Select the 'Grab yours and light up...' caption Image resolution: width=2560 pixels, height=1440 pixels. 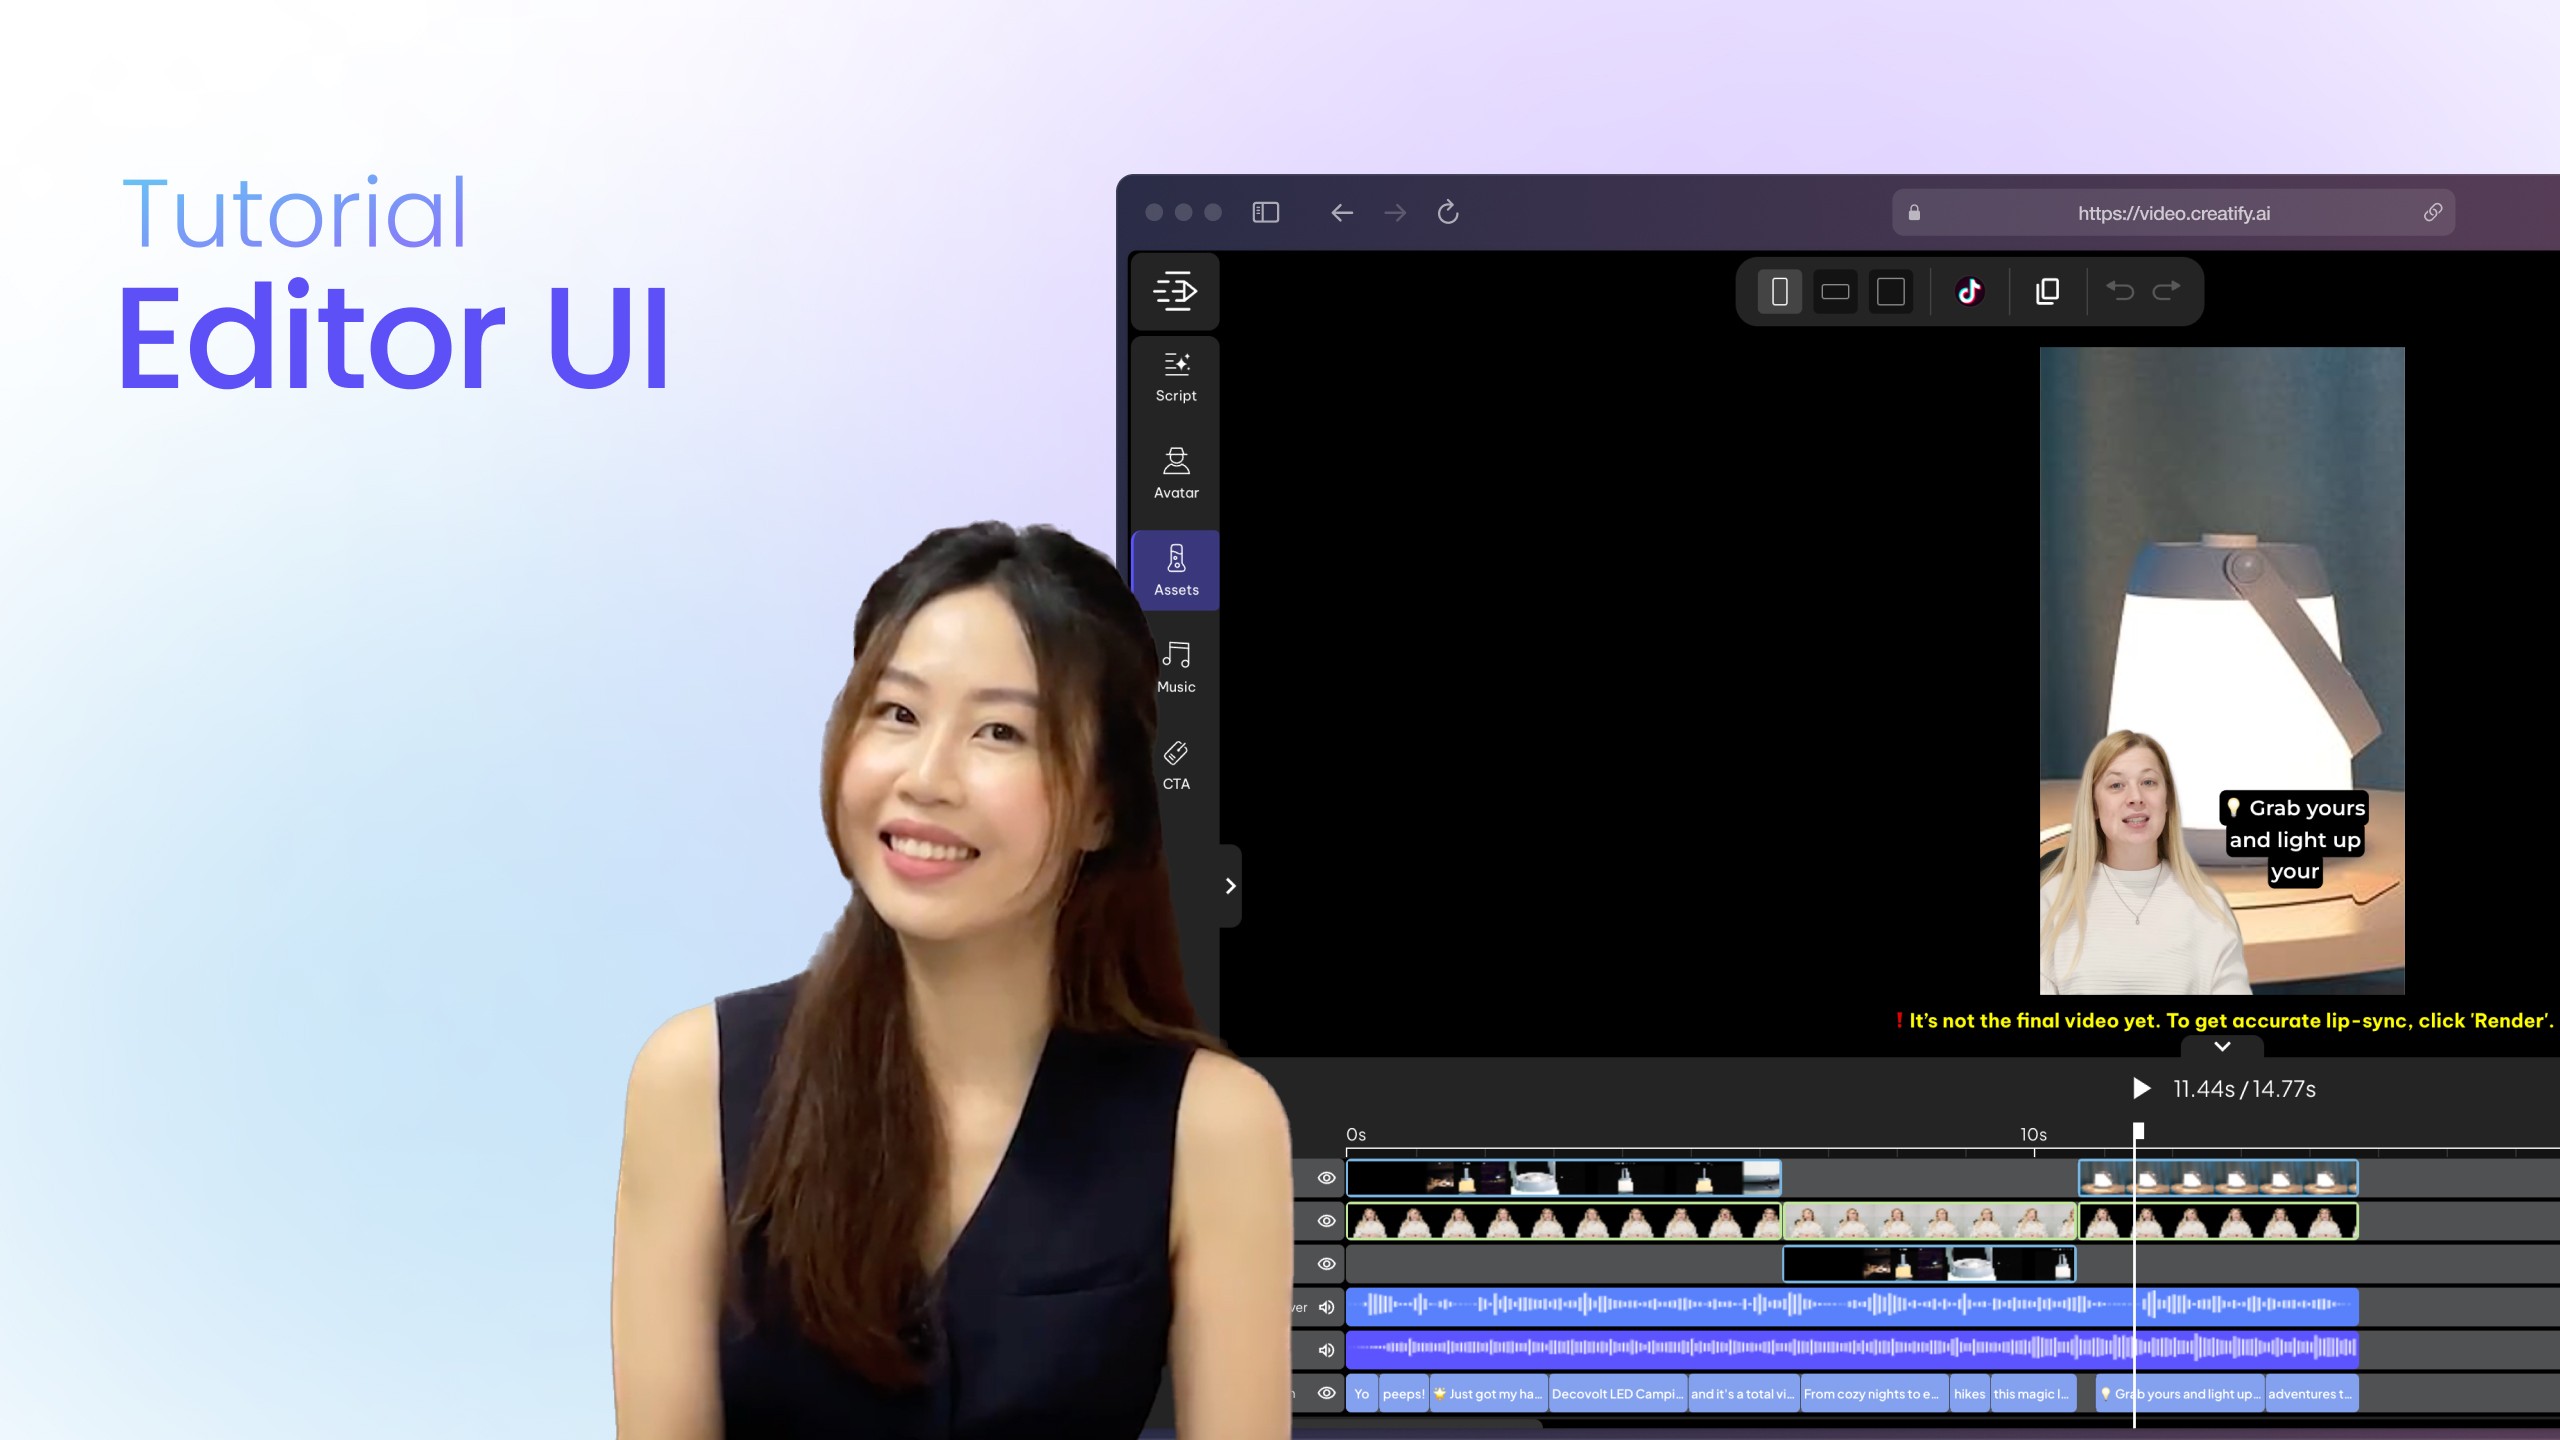[2180, 1393]
